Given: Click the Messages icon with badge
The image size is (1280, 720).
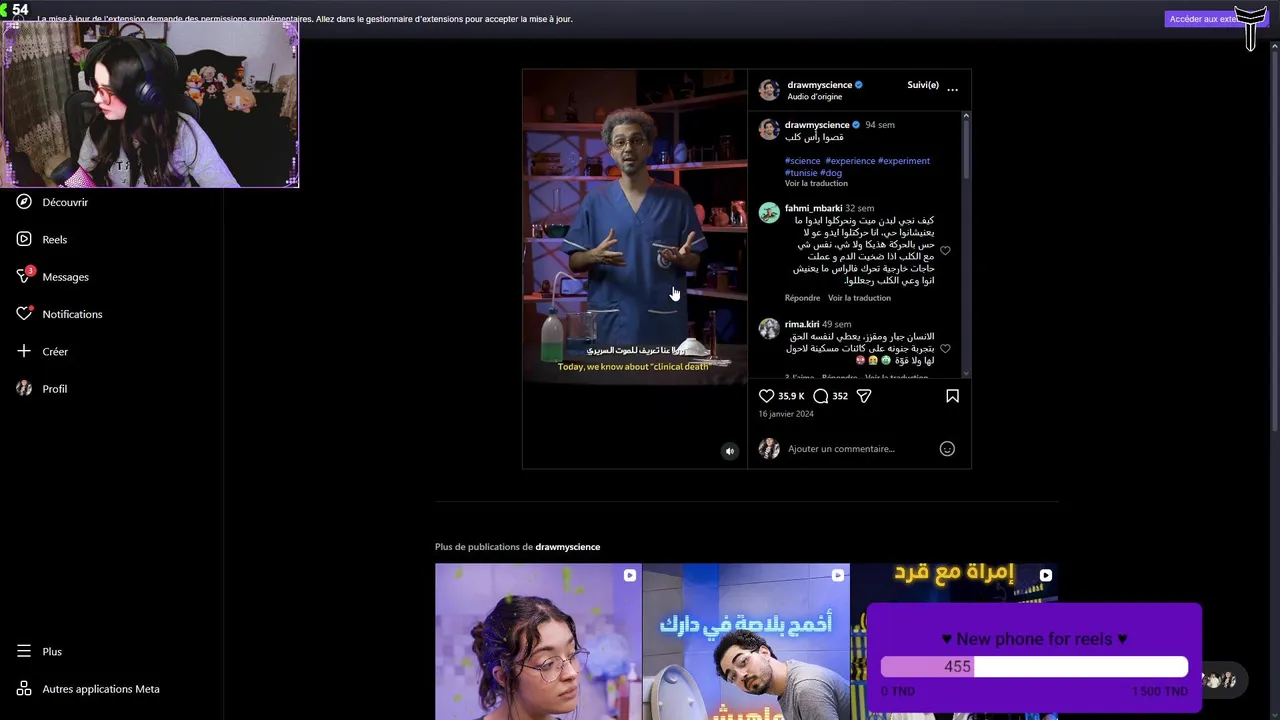Looking at the screenshot, I should click(x=25, y=275).
